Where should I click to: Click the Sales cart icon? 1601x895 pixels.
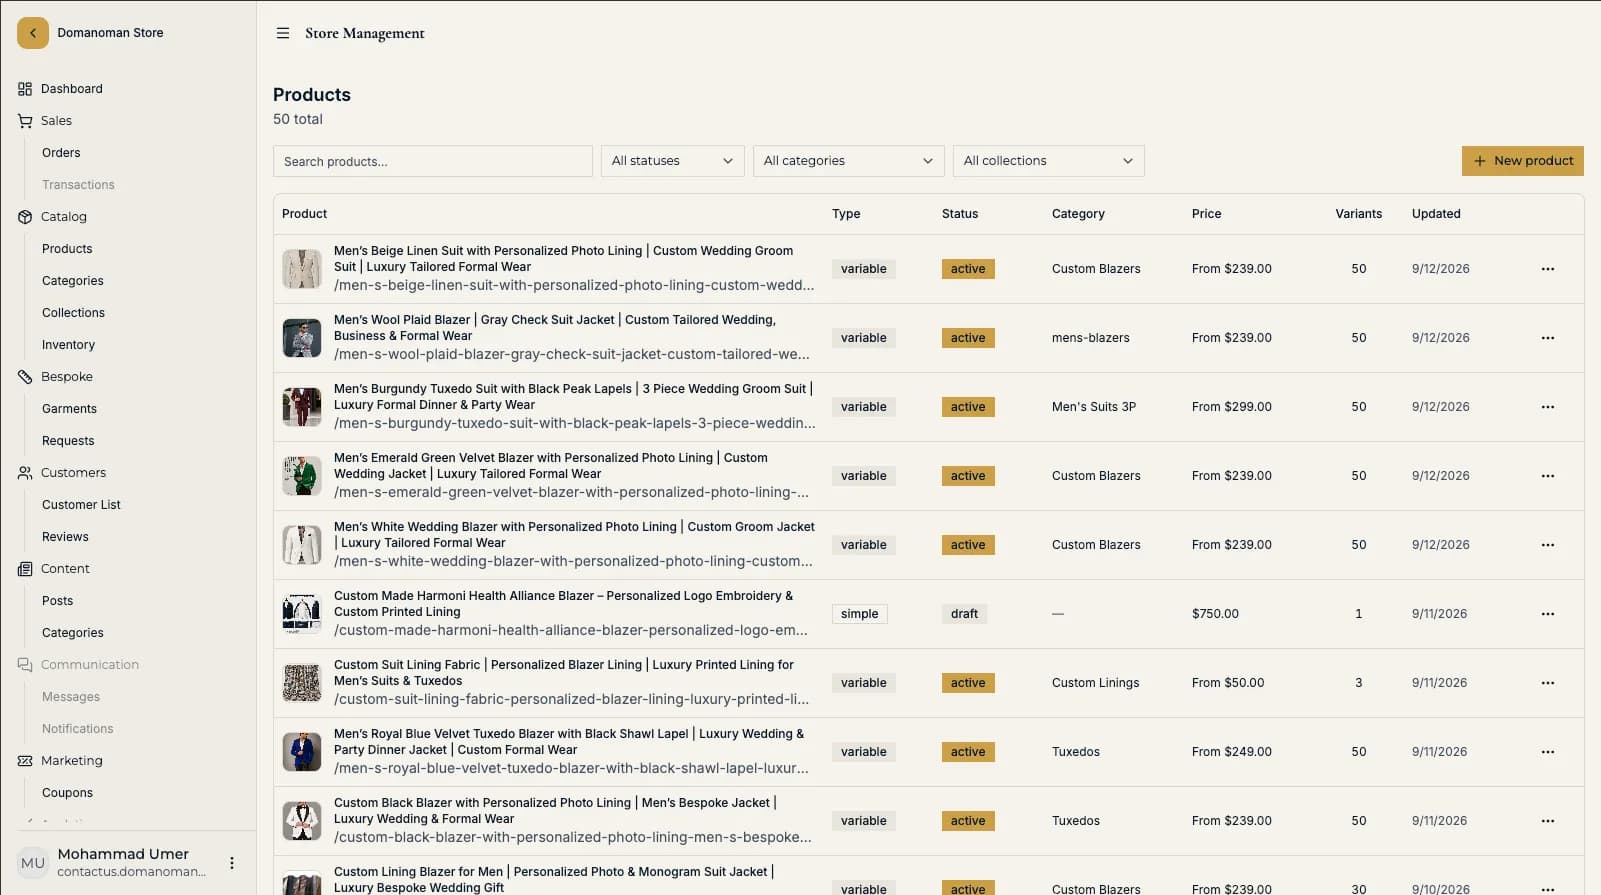[x=25, y=121]
